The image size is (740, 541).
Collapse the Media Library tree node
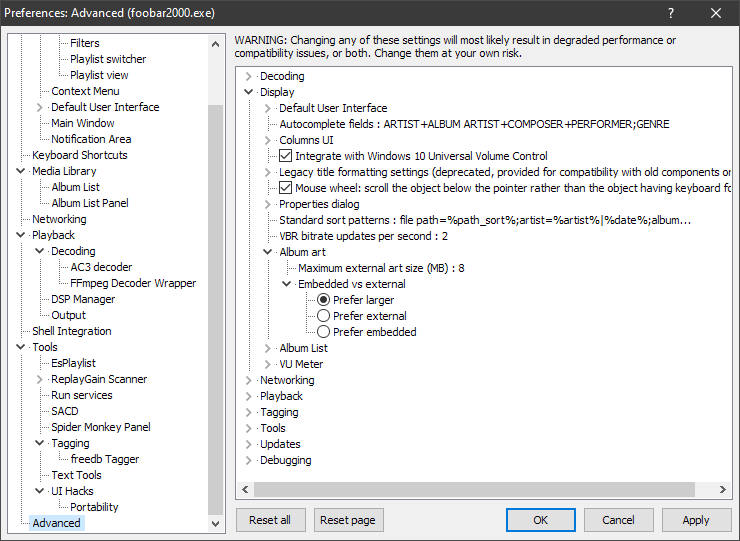coord(21,171)
